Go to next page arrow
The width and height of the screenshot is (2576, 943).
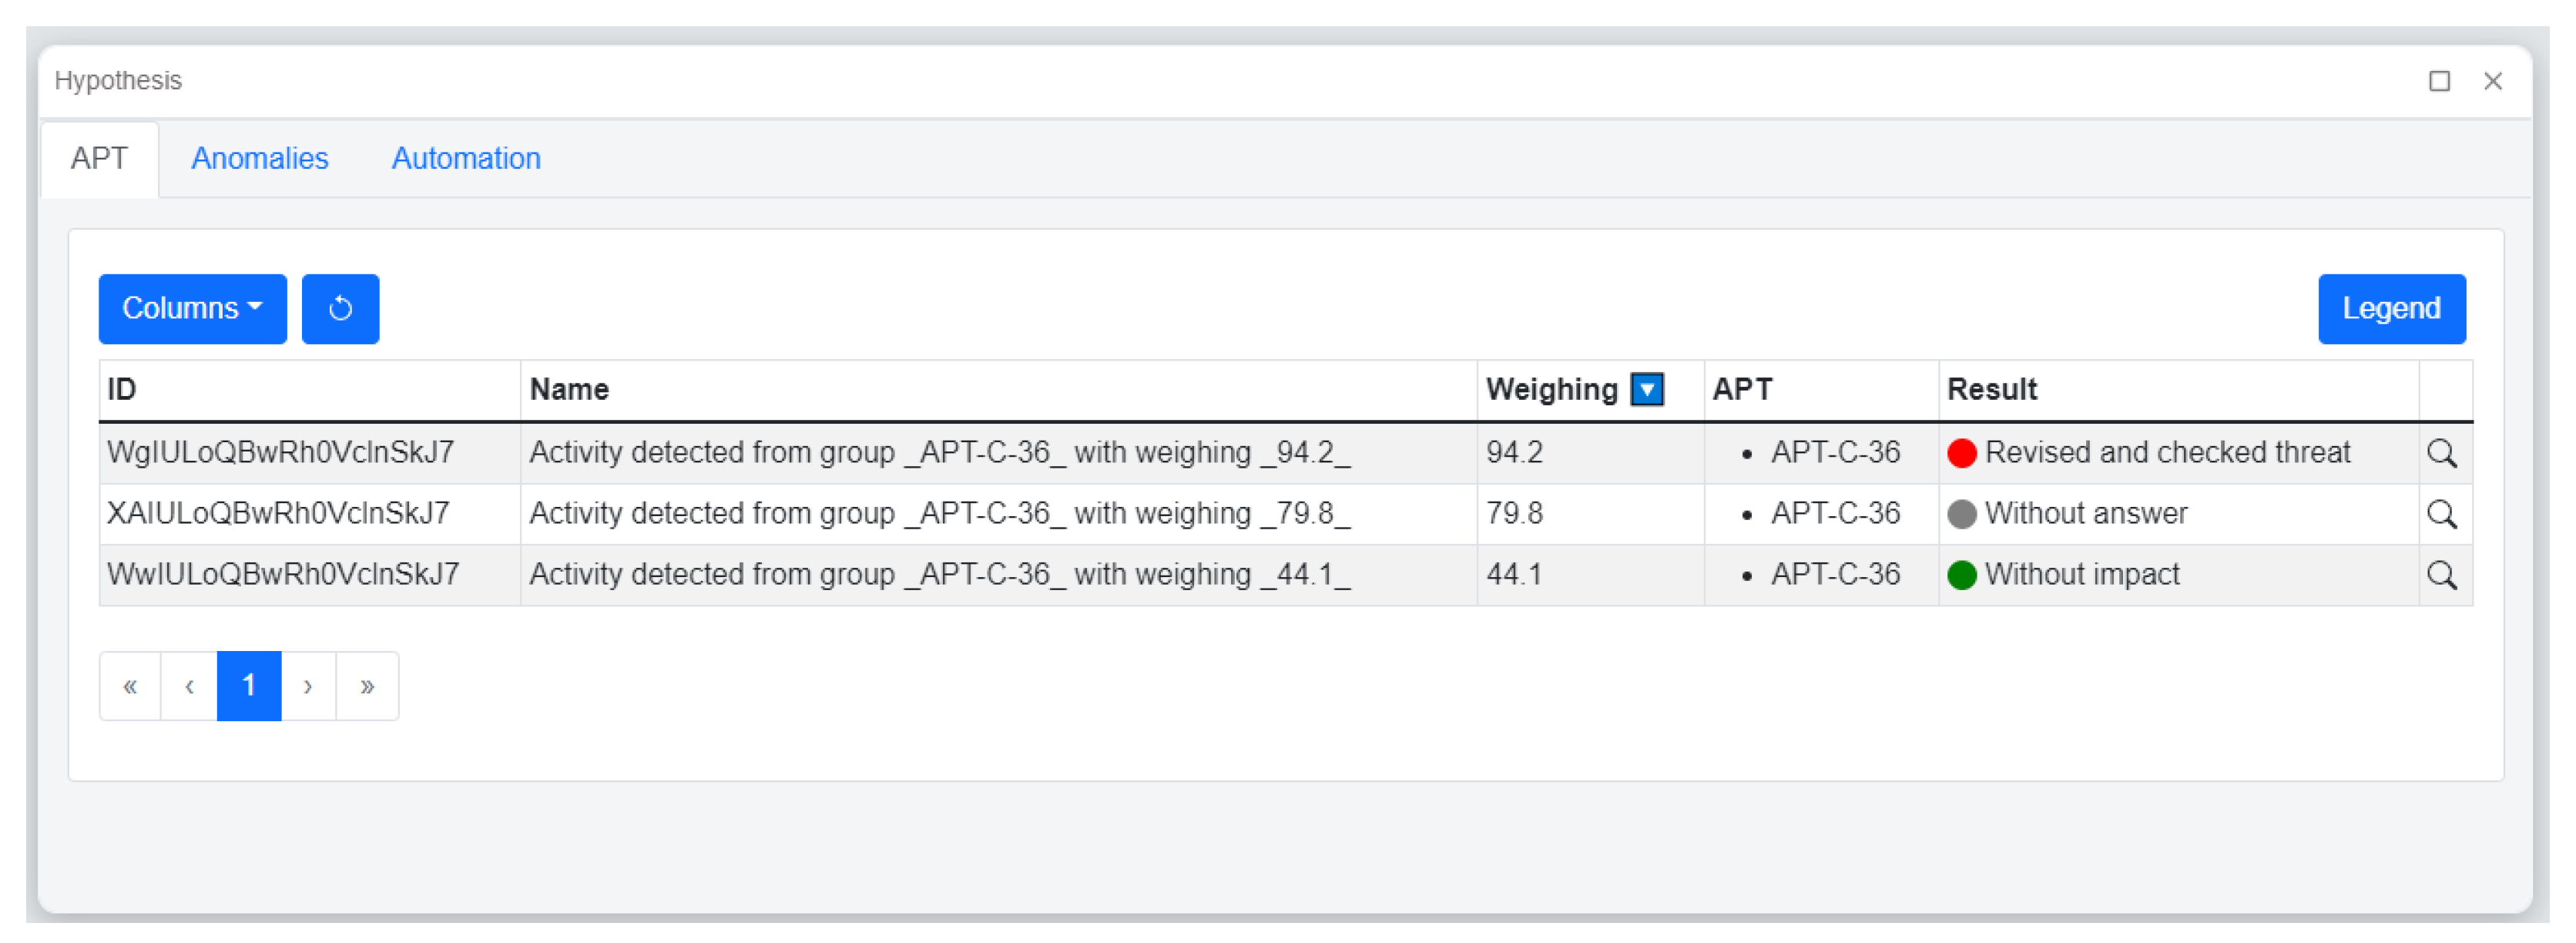pos(308,686)
